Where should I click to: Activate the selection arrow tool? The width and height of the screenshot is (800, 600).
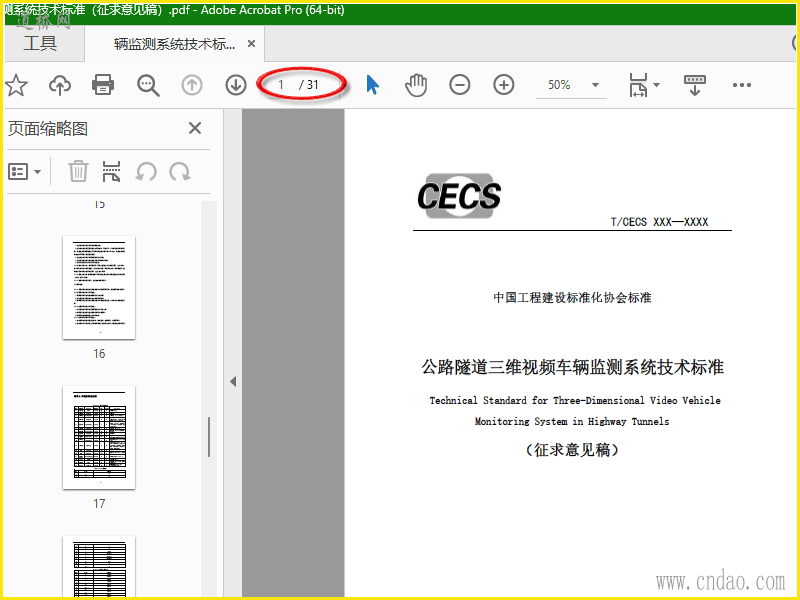[x=372, y=85]
